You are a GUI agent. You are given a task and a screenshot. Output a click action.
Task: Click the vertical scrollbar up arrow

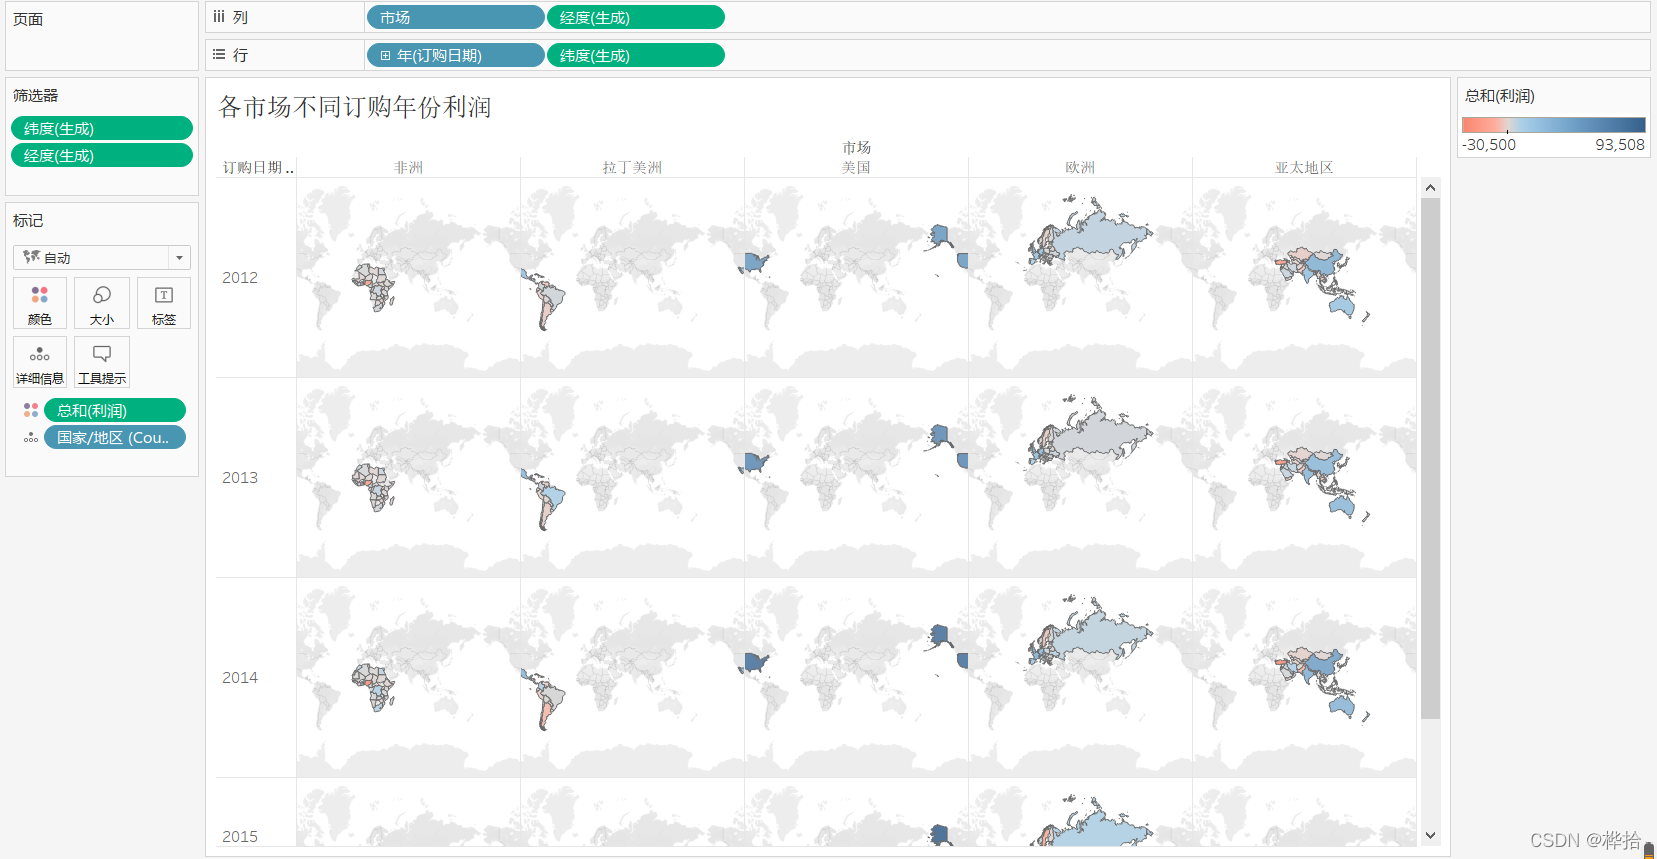coord(1430,187)
